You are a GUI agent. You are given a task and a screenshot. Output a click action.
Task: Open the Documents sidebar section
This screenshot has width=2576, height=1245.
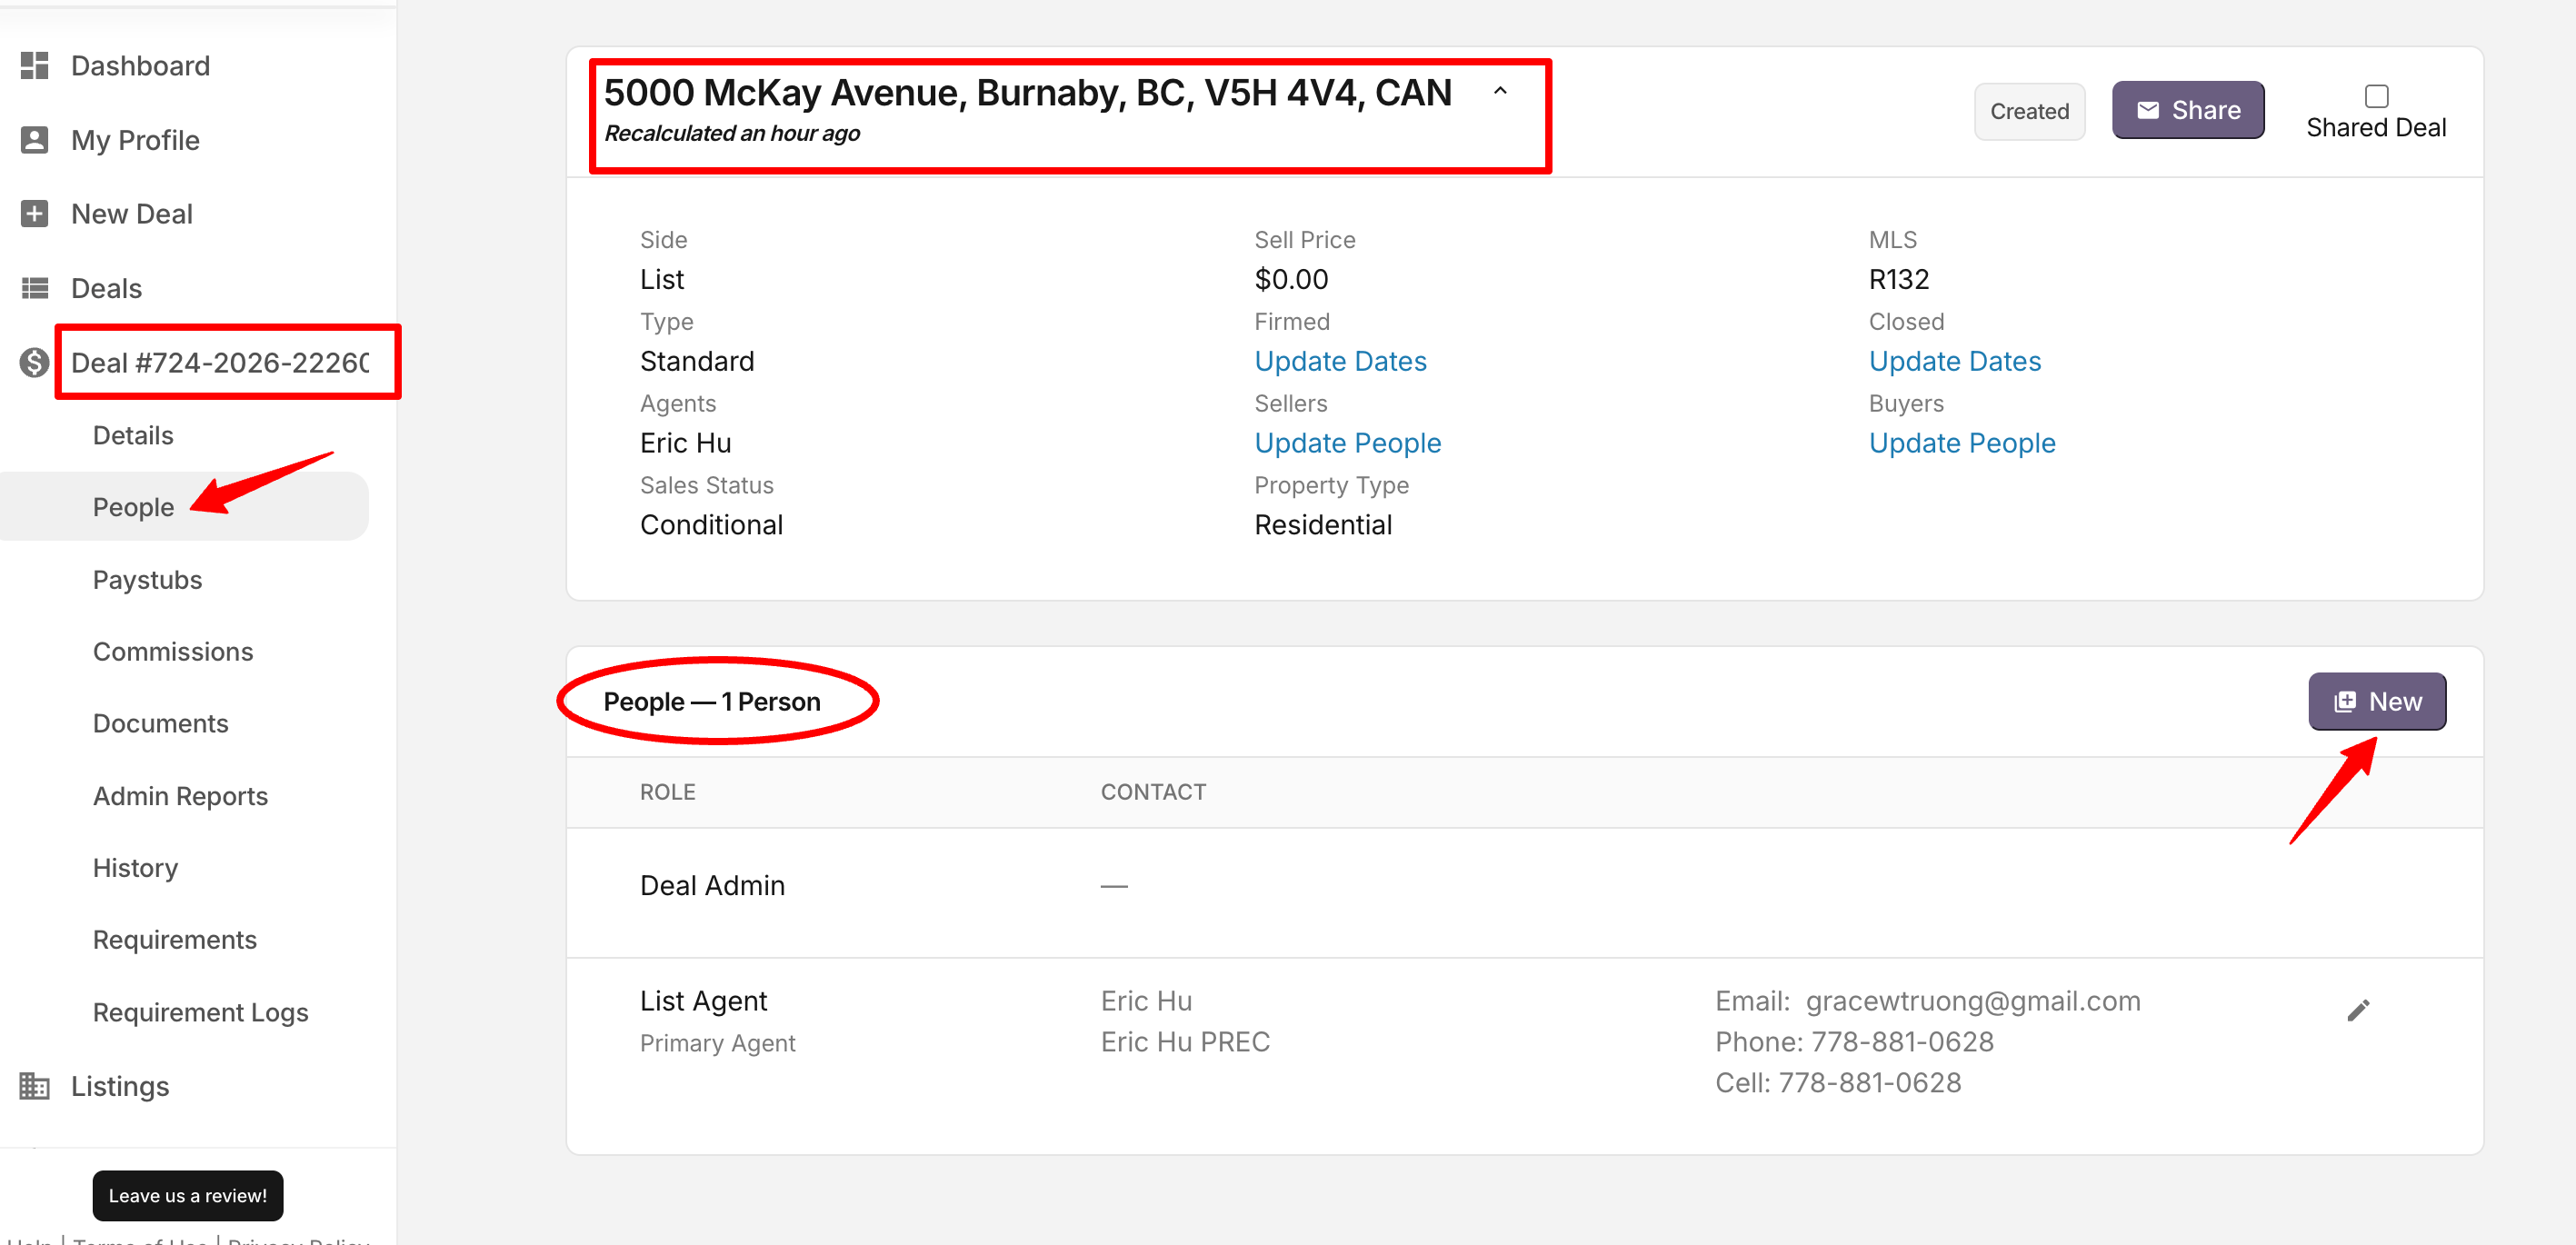[160, 724]
